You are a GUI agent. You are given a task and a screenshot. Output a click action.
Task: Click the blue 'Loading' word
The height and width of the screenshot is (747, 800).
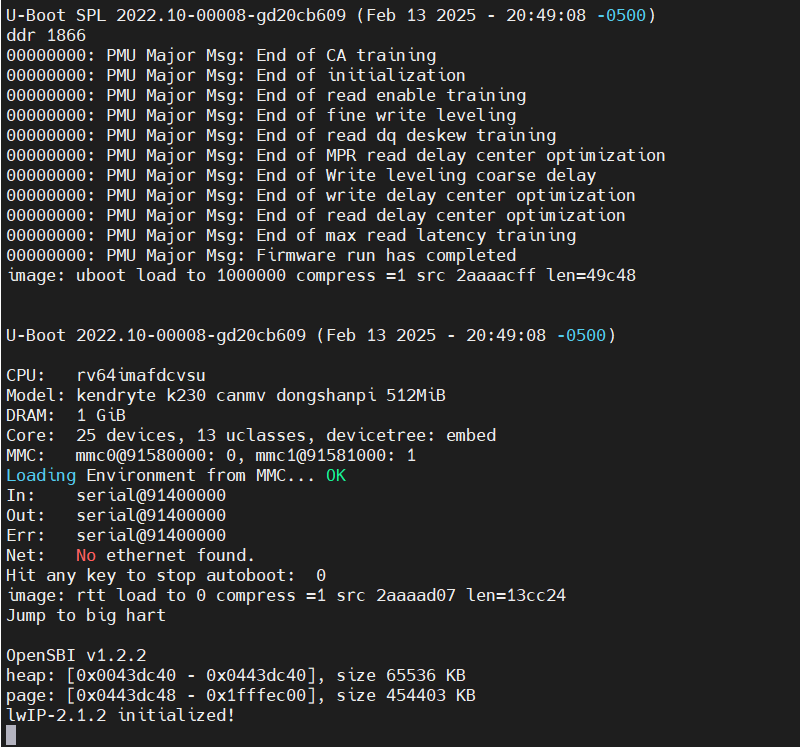(x=41, y=476)
